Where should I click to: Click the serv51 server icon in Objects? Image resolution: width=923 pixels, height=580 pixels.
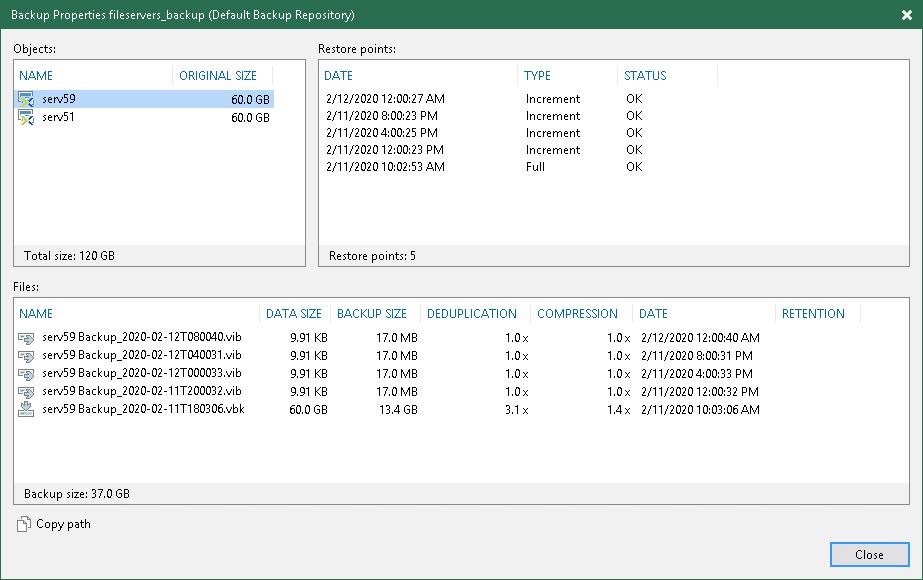click(27, 118)
